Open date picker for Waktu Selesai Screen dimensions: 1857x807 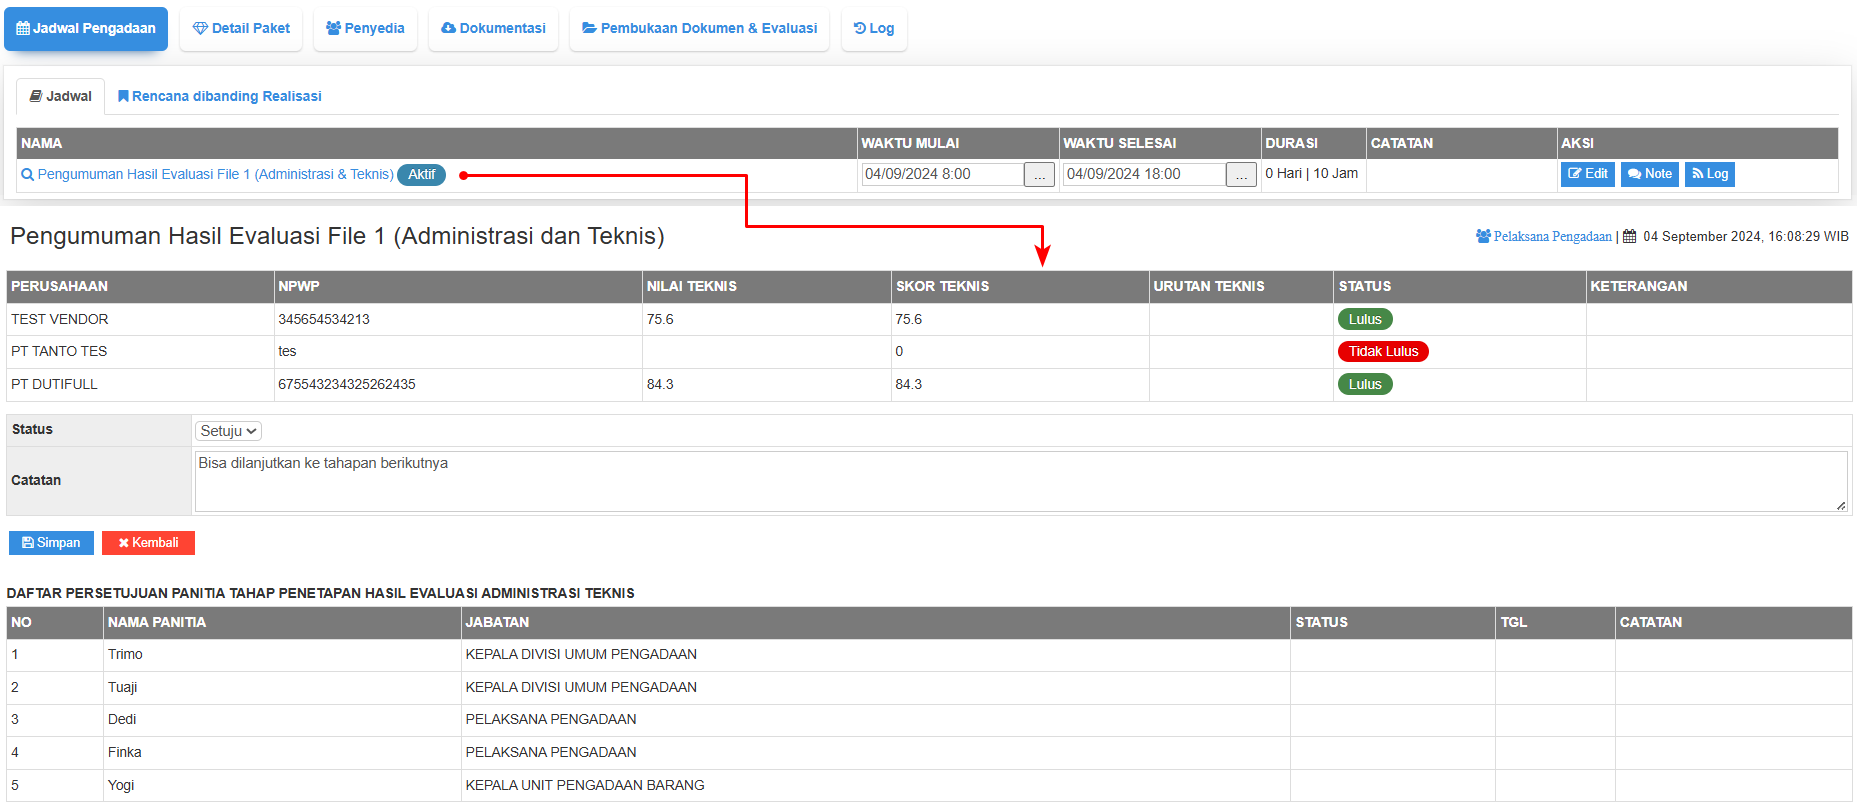(1241, 175)
